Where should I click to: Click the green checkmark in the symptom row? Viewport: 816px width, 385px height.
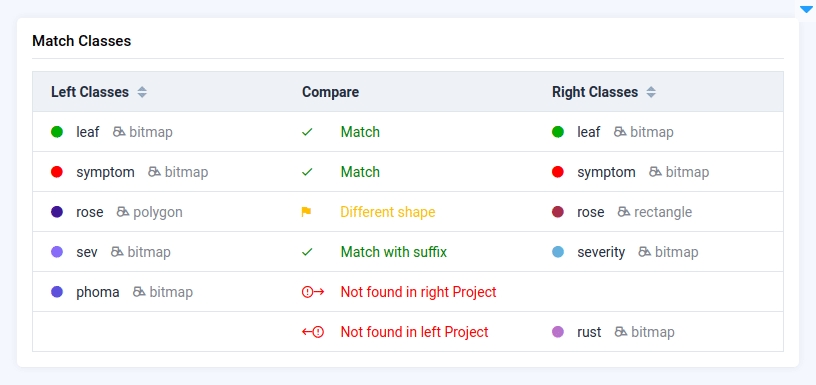point(307,172)
